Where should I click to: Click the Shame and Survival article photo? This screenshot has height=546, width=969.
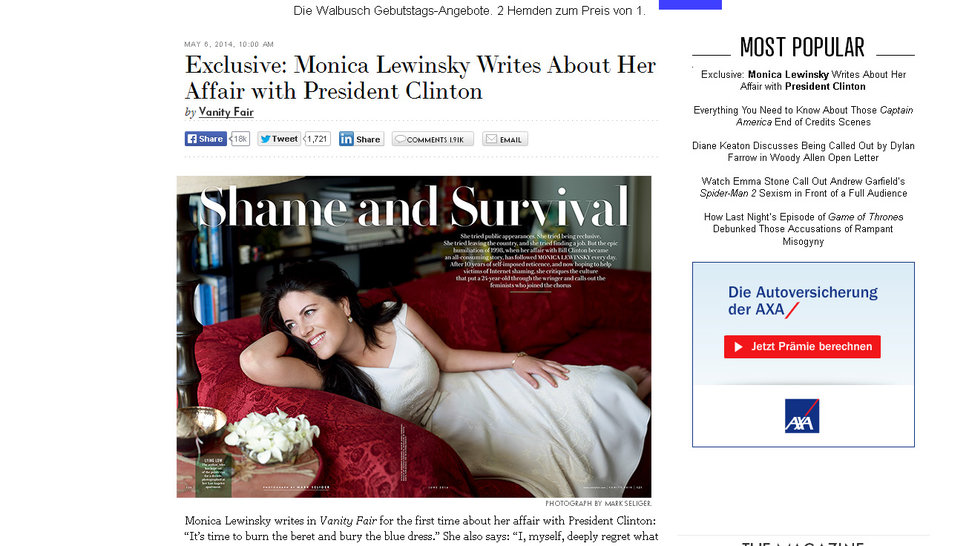414,336
